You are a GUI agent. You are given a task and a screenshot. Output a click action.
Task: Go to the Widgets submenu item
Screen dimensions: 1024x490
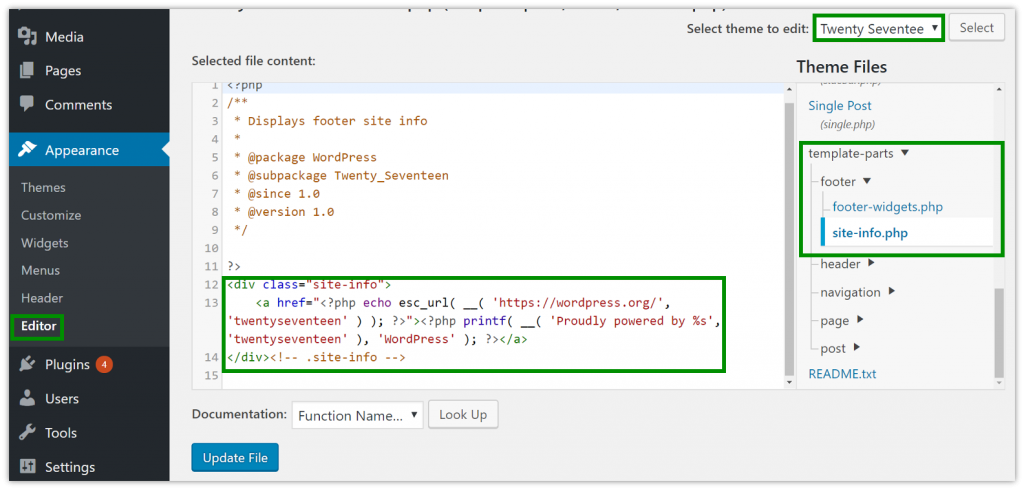pos(45,243)
